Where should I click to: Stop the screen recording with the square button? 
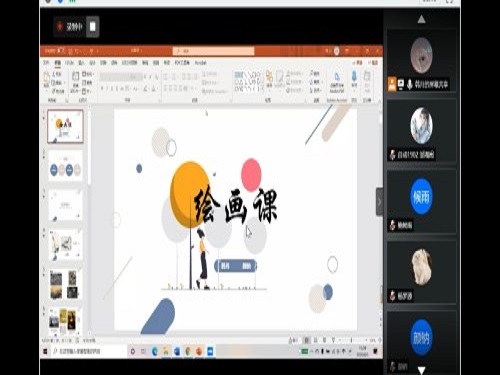pos(93,27)
